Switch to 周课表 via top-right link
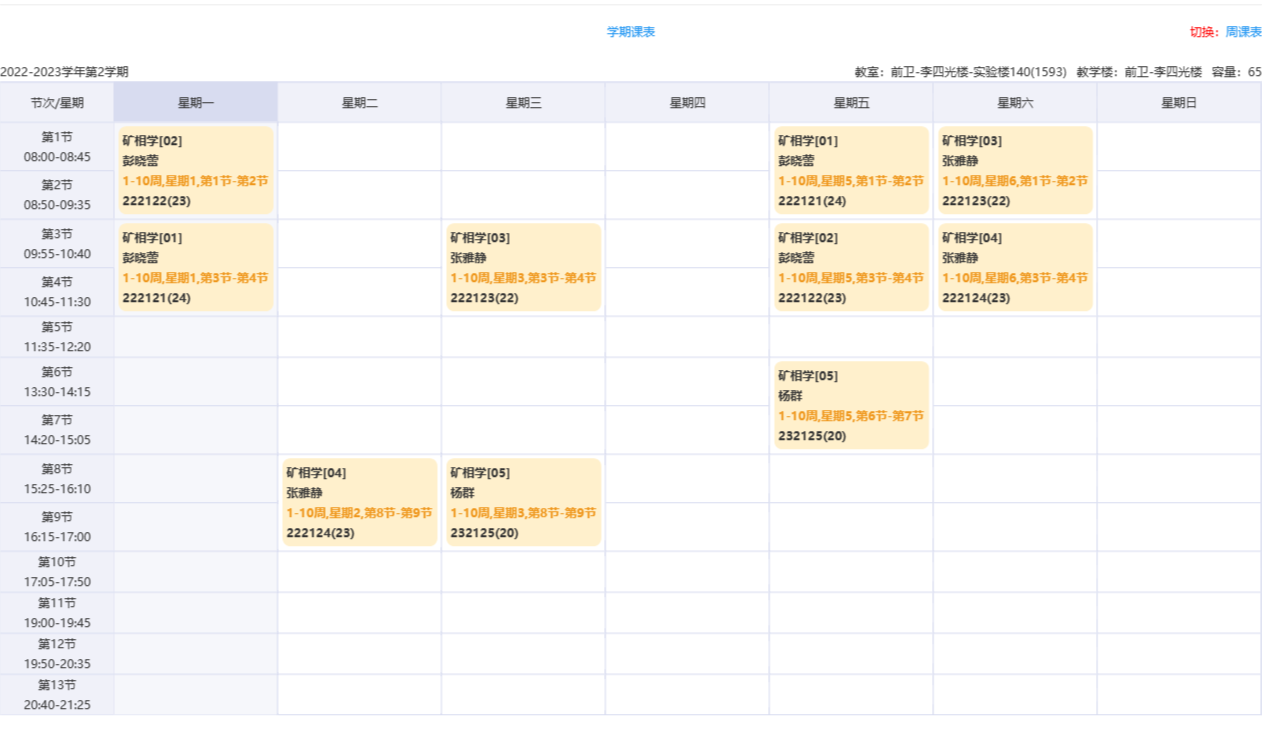 (1243, 32)
